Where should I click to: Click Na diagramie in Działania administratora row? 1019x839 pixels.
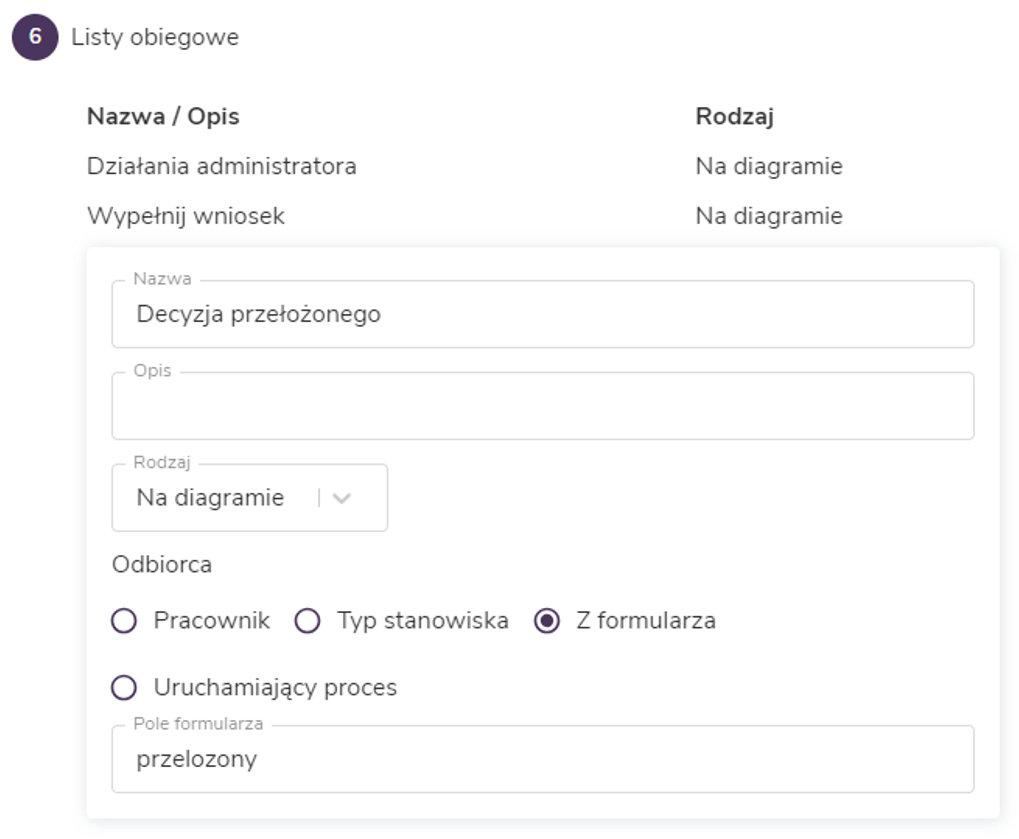click(x=768, y=166)
